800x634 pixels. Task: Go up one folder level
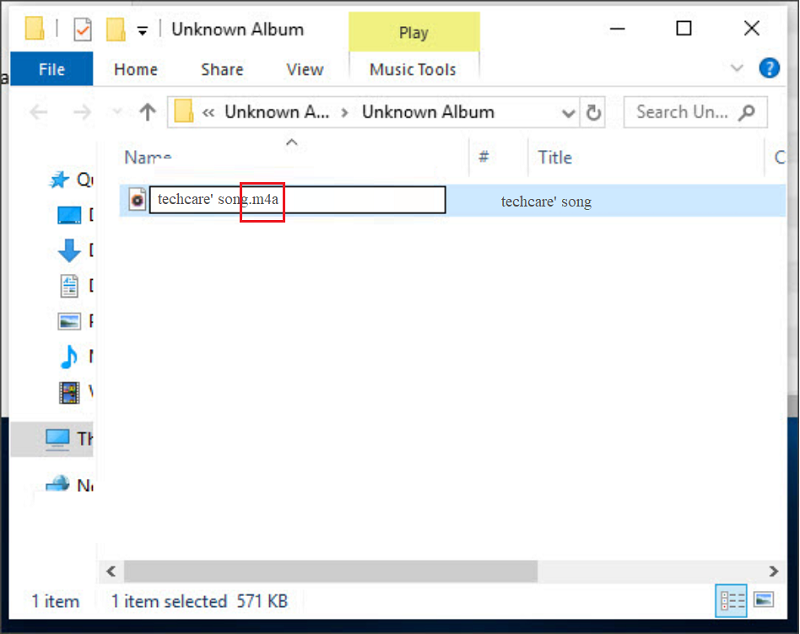(x=148, y=112)
